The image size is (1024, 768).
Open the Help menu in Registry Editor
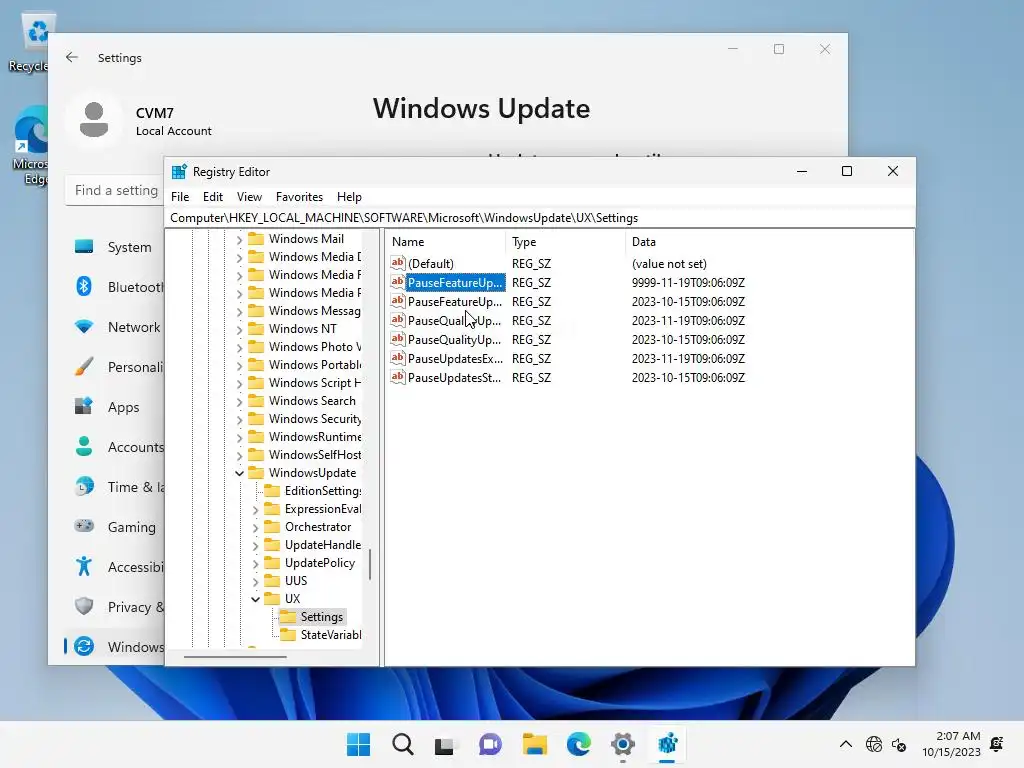click(x=349, y=197)
